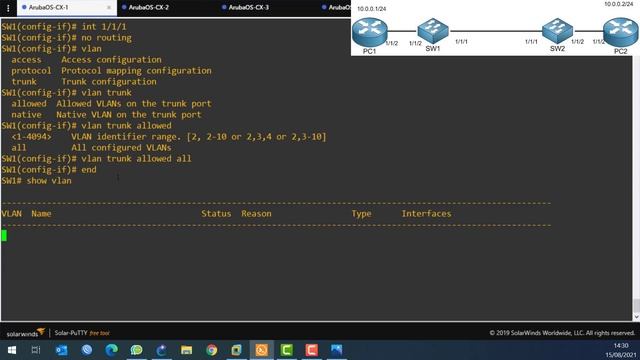The width and height of the screenshot is (640, 360).
Task: Open the Windows Start menu
Action: point(12,350)
